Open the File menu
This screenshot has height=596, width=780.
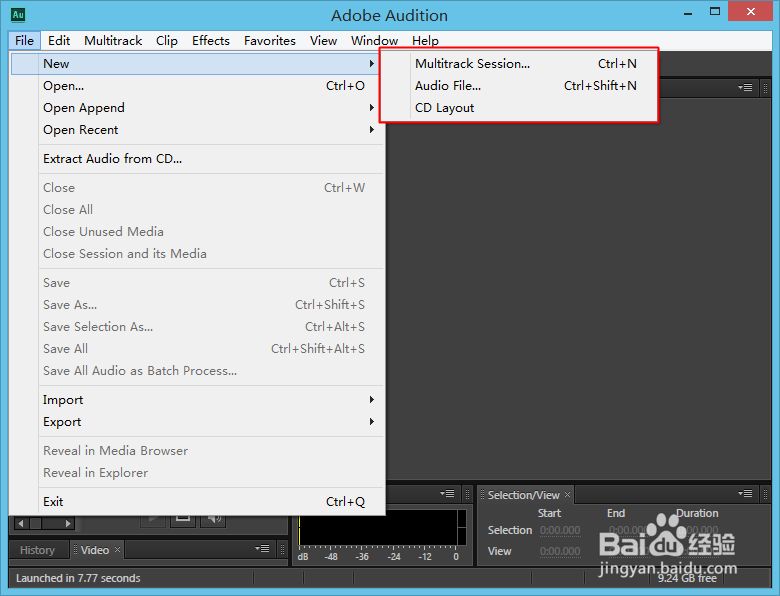[x=24, y=41]
